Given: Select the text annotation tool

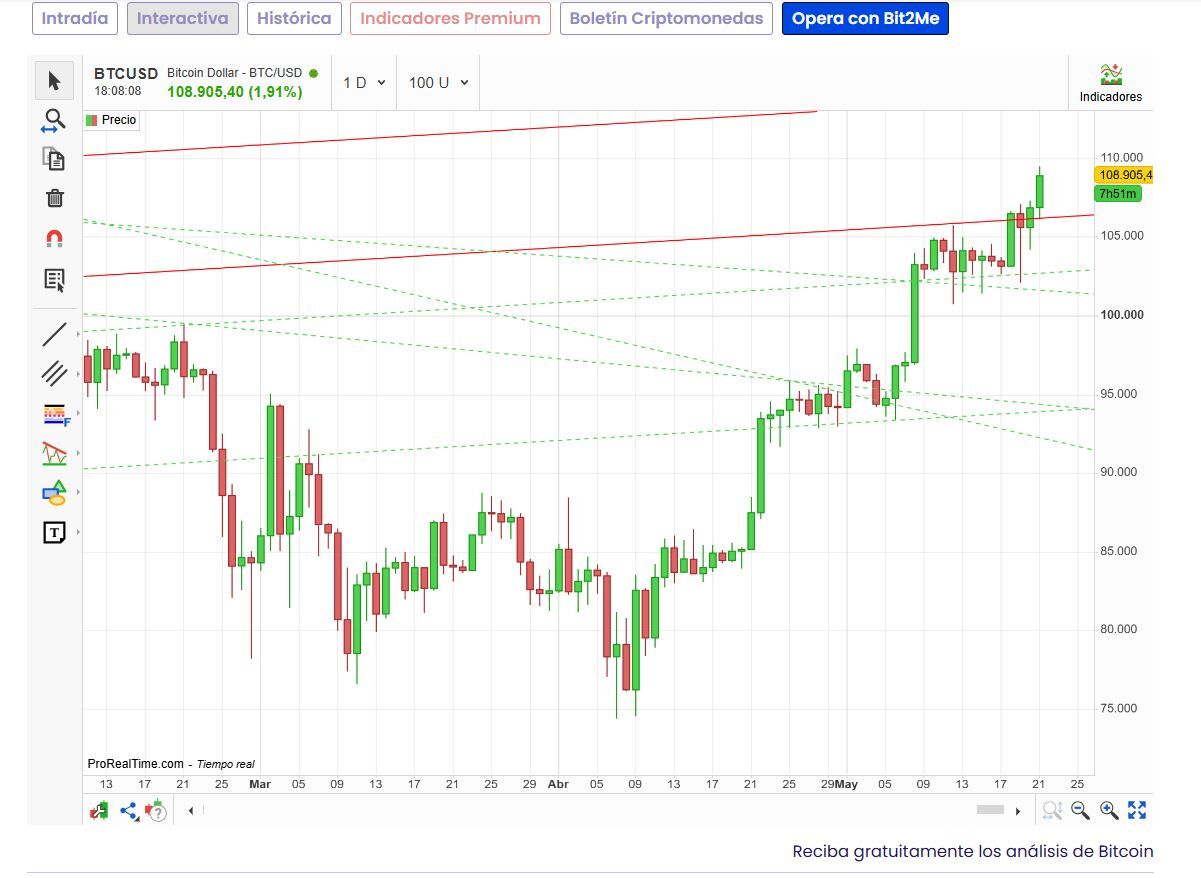Looking at the screenshot, I should [x=54, y=533].
